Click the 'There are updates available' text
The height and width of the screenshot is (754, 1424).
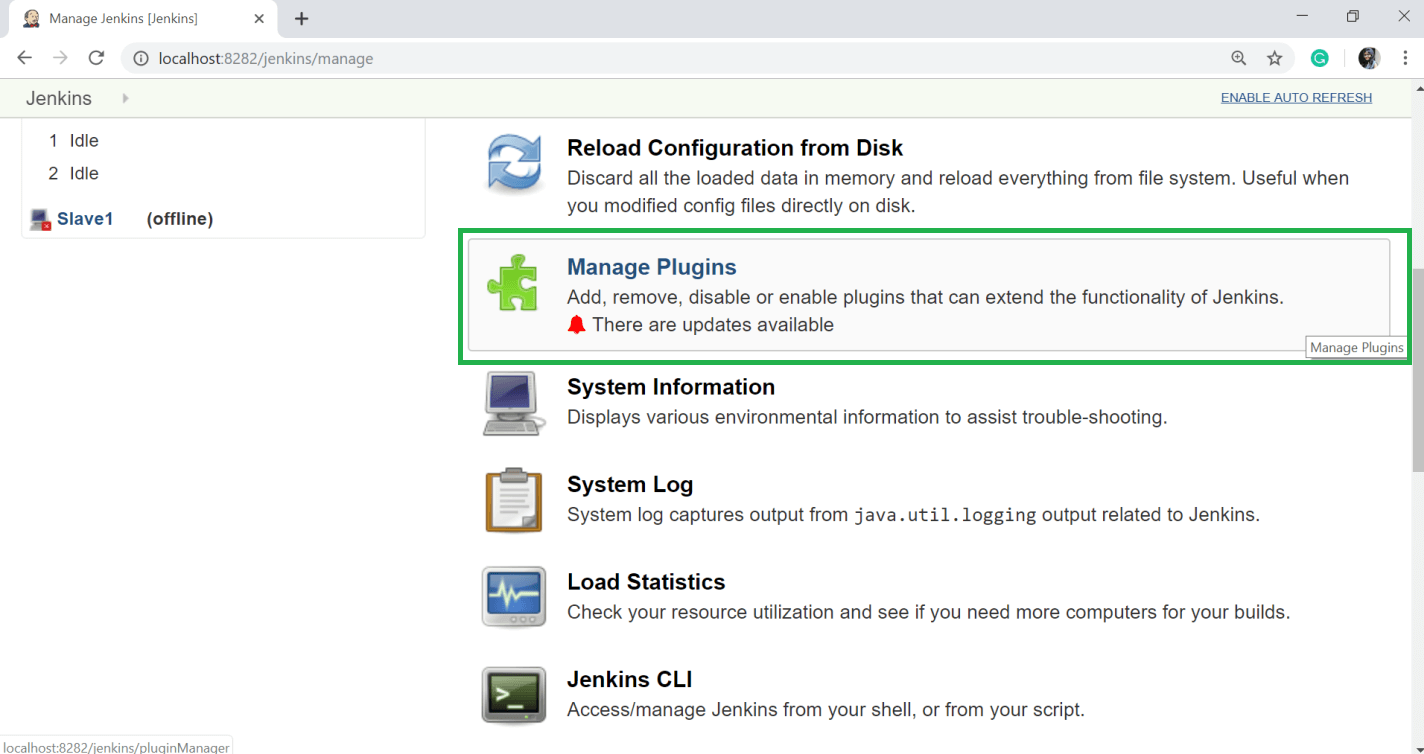(713, 324)
